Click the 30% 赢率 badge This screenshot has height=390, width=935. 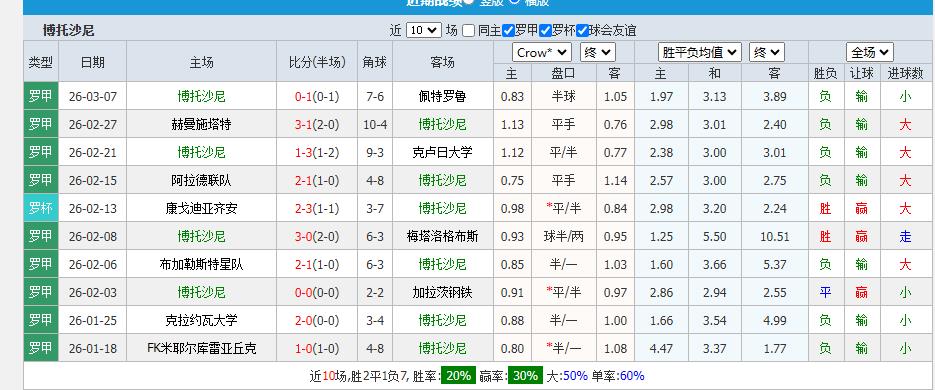click(x=526, y=376)
